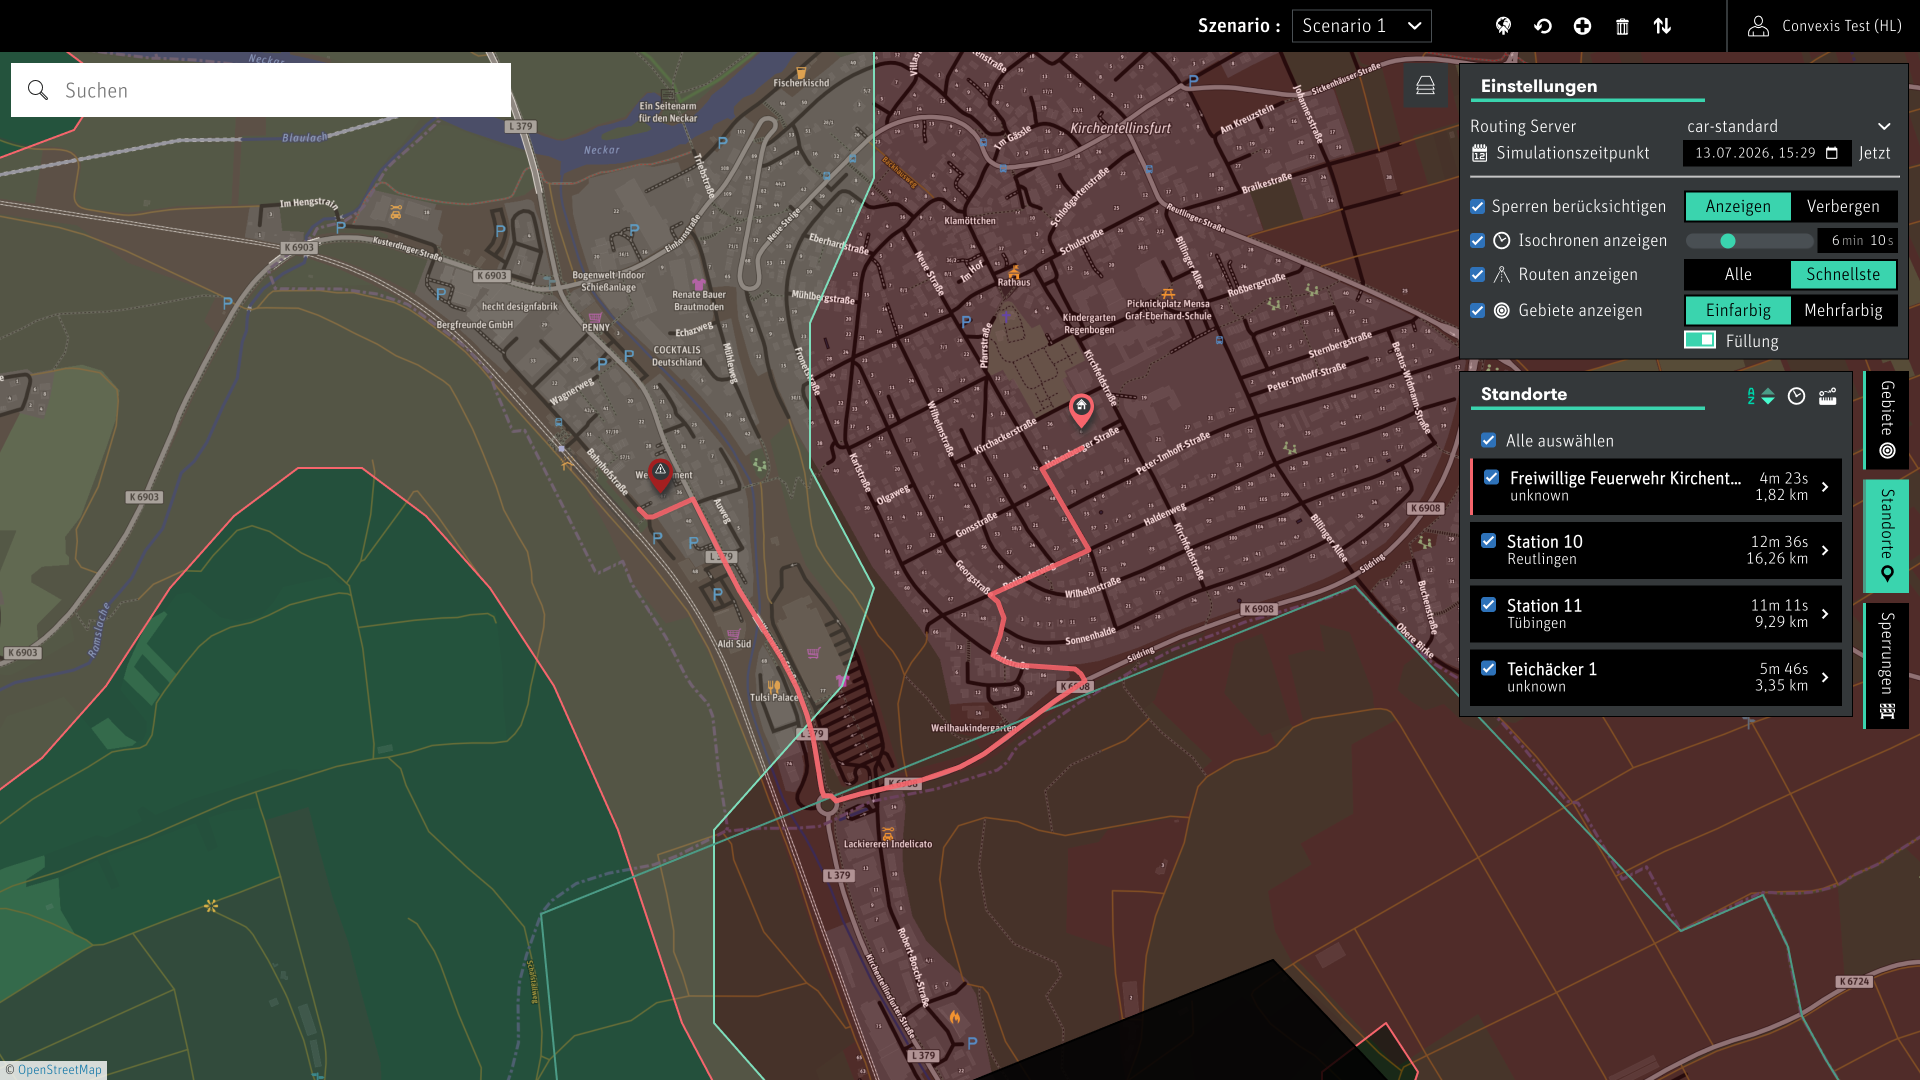Uncheck the Station 11 checkbox

coord(1488,604)
